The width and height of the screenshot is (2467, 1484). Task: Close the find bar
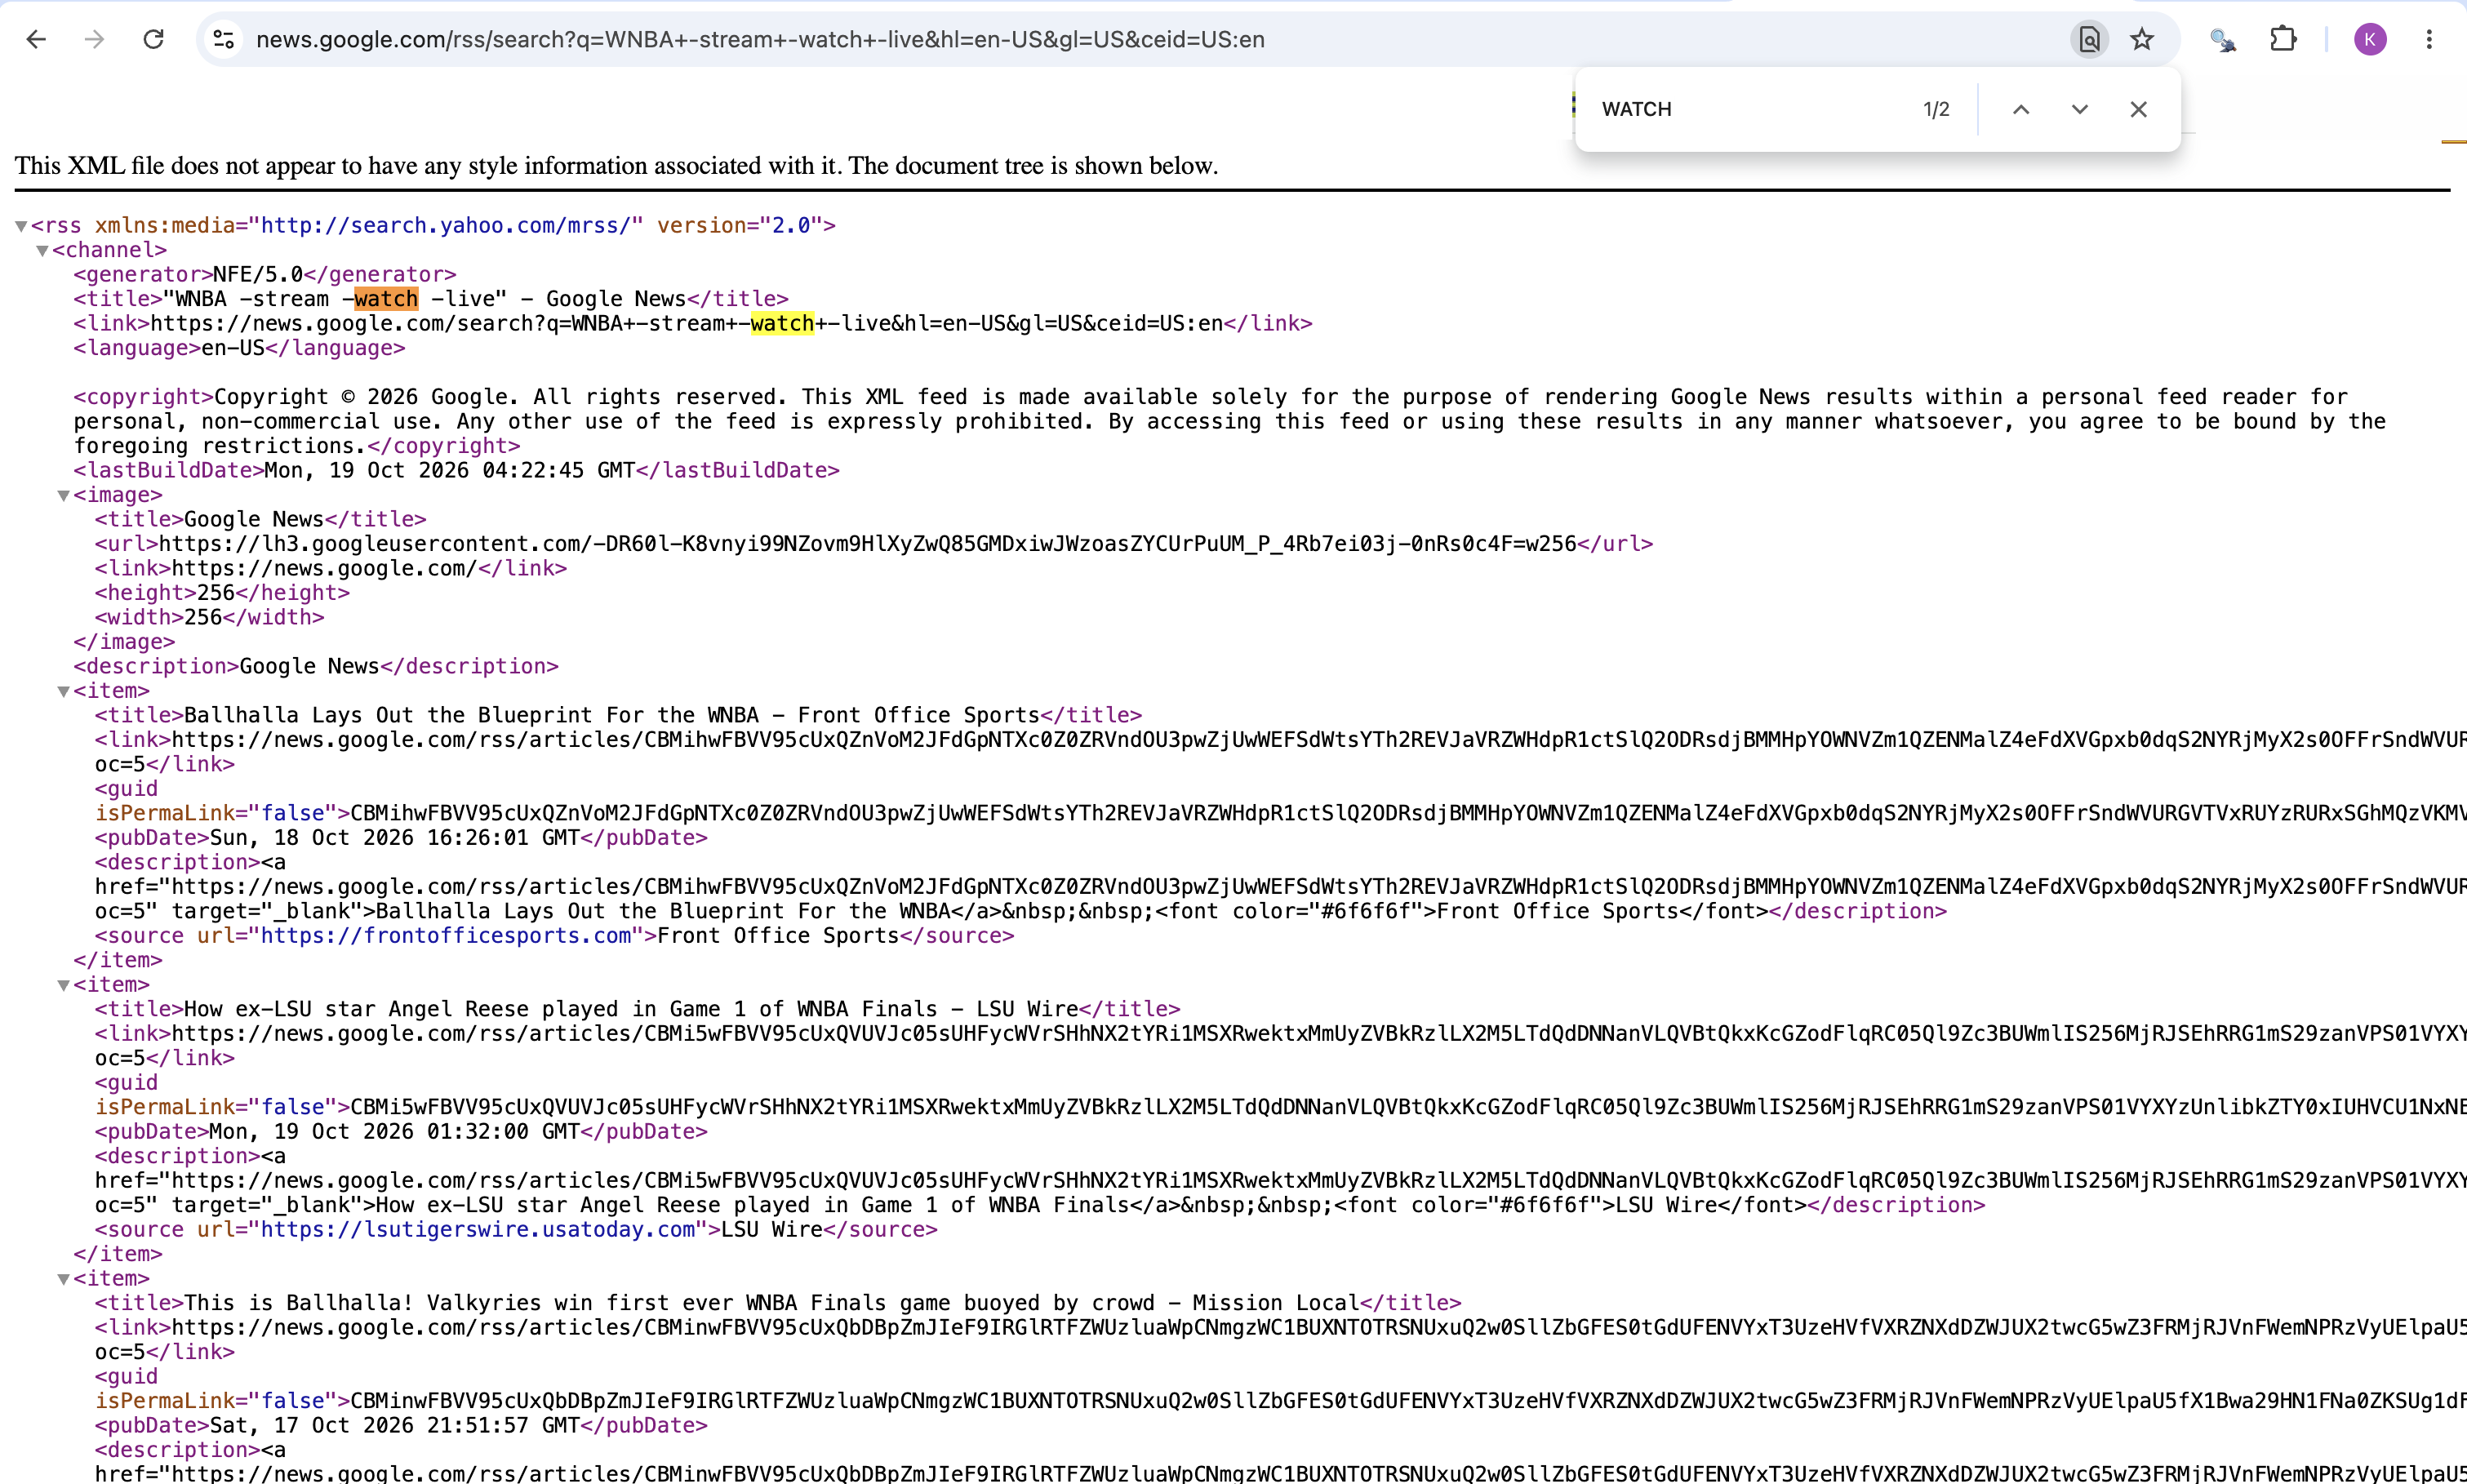click(x=2139, y=109)
